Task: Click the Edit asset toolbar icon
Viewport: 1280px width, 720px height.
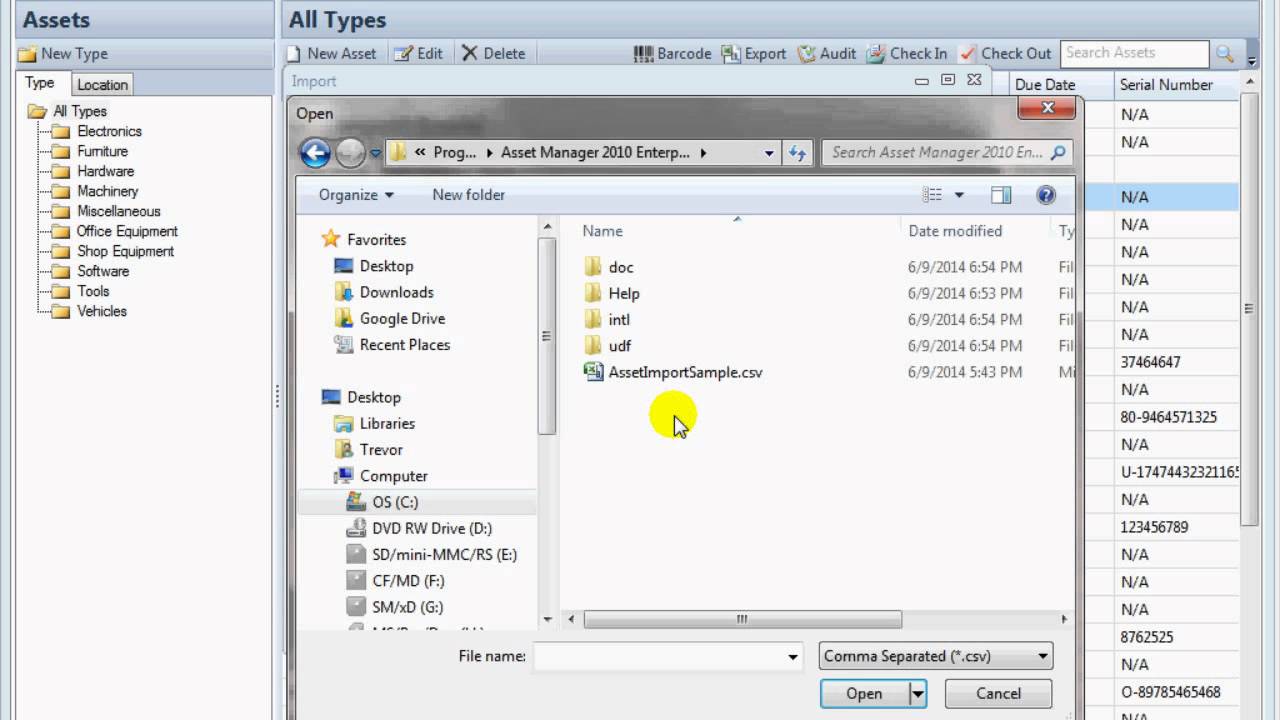Action: 403,54
